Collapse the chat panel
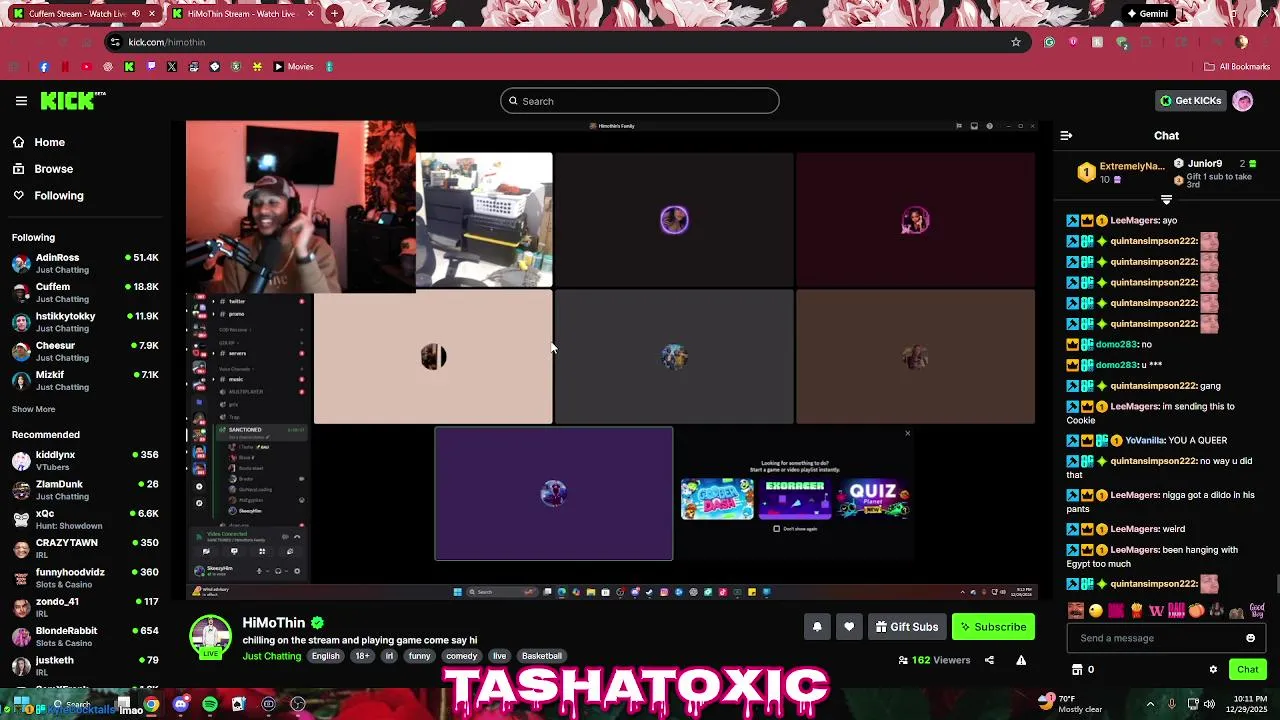 coord(1066,135)
